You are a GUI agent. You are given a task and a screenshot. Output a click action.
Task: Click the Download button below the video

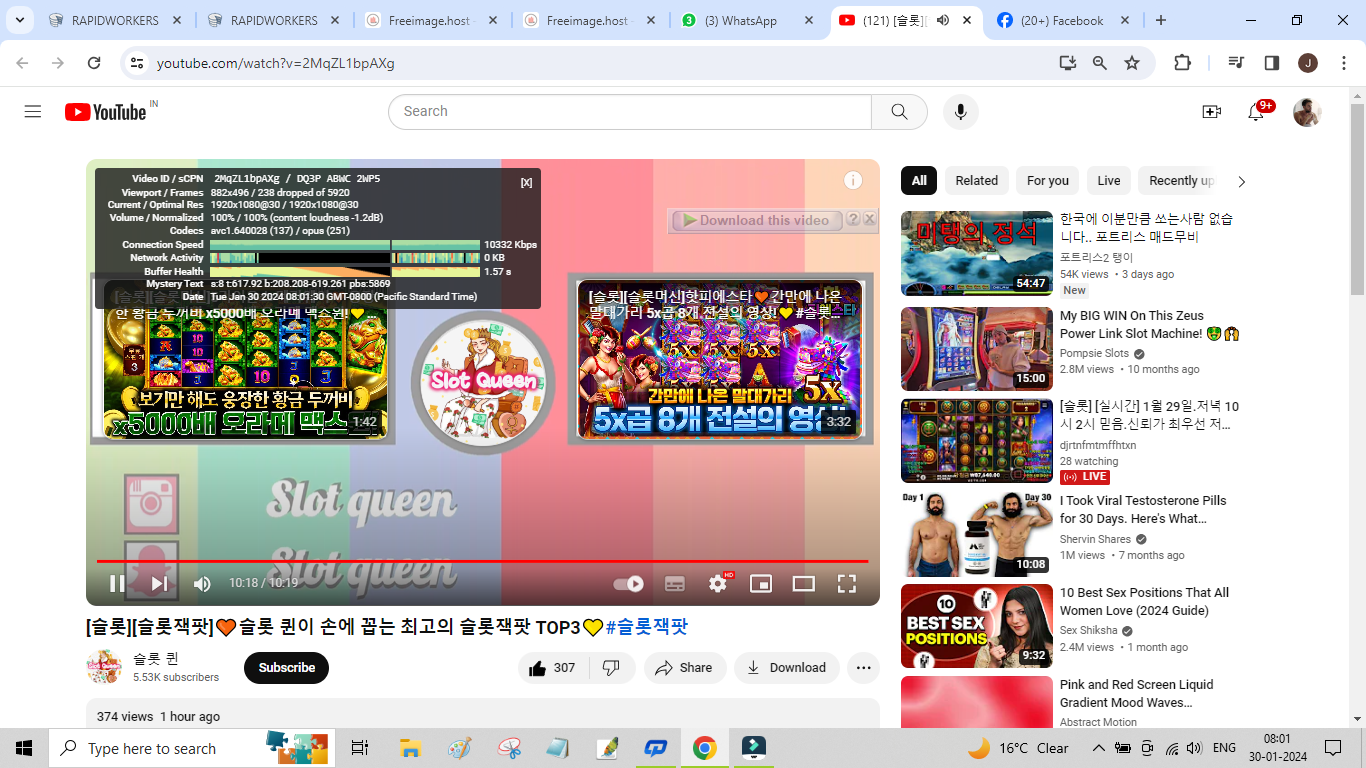[x=787, y=668]
